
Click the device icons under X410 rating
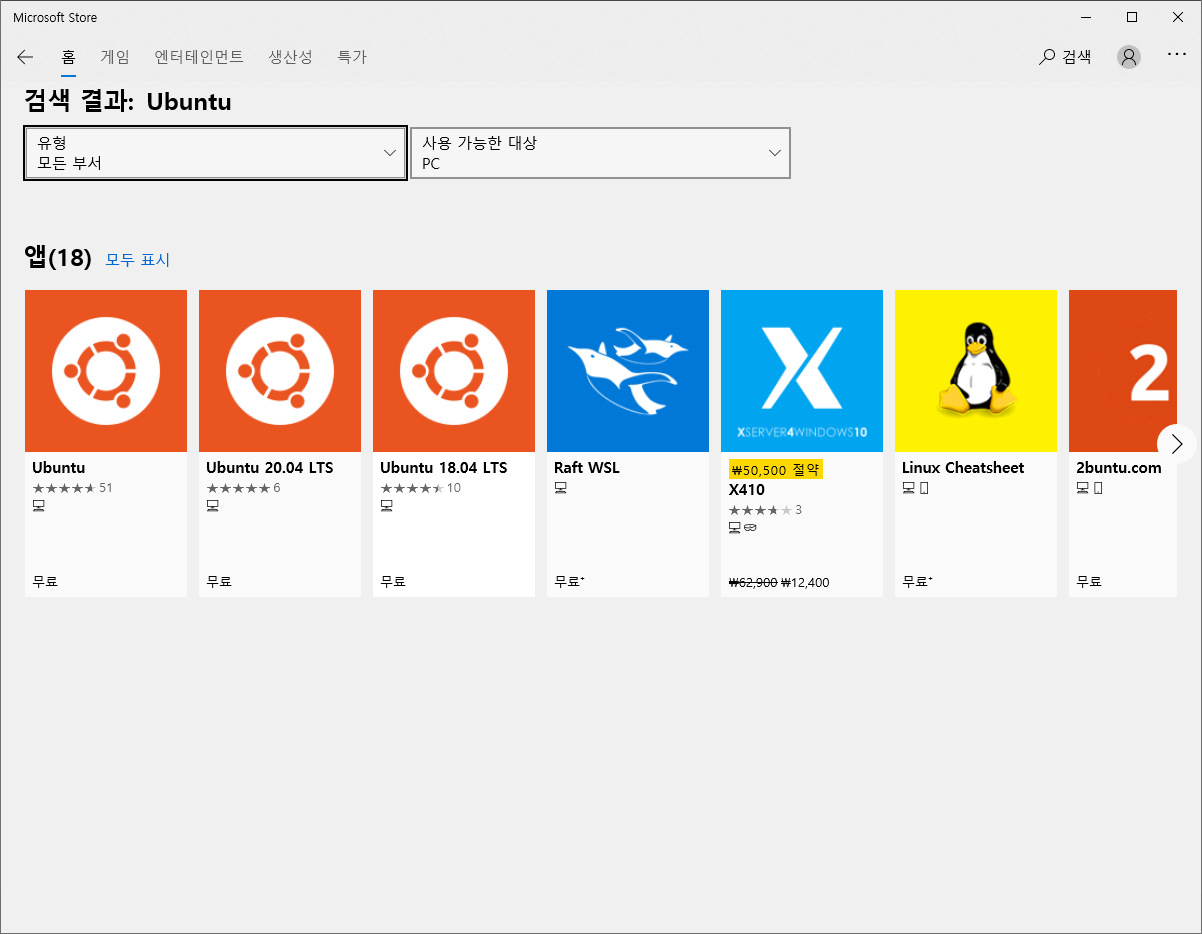pyautogui.click(x=743, y=527)
